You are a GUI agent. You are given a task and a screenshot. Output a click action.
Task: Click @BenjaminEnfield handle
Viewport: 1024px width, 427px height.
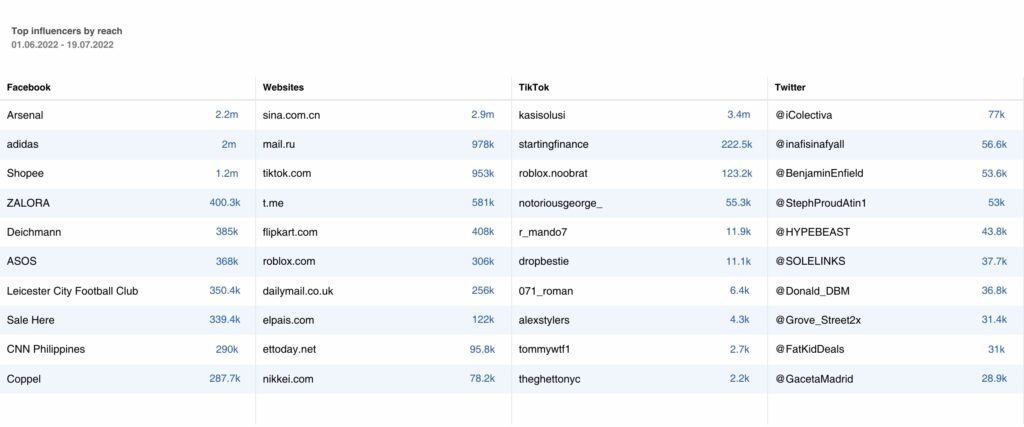tap(818, 174)
